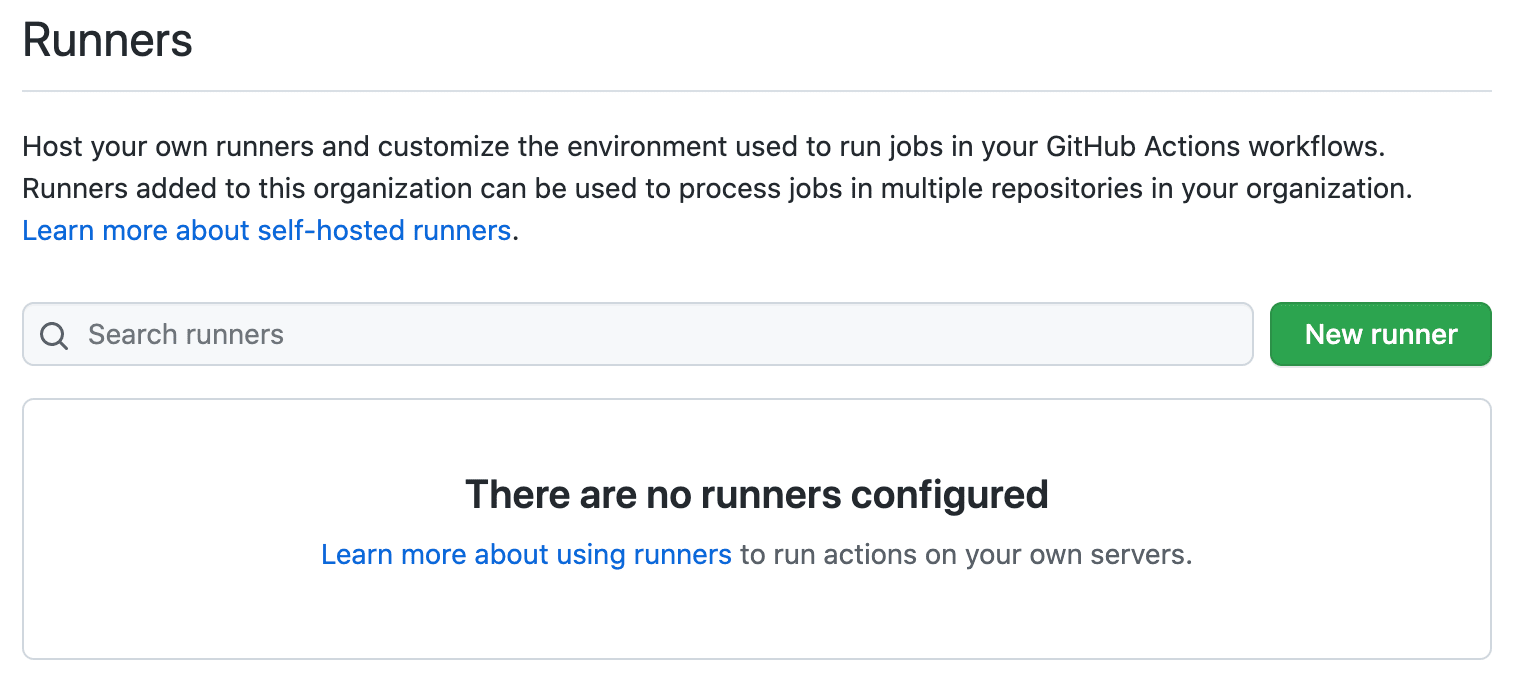
Task: Click the GitHub Actions workflows phrase
Action: (1215, 147)
